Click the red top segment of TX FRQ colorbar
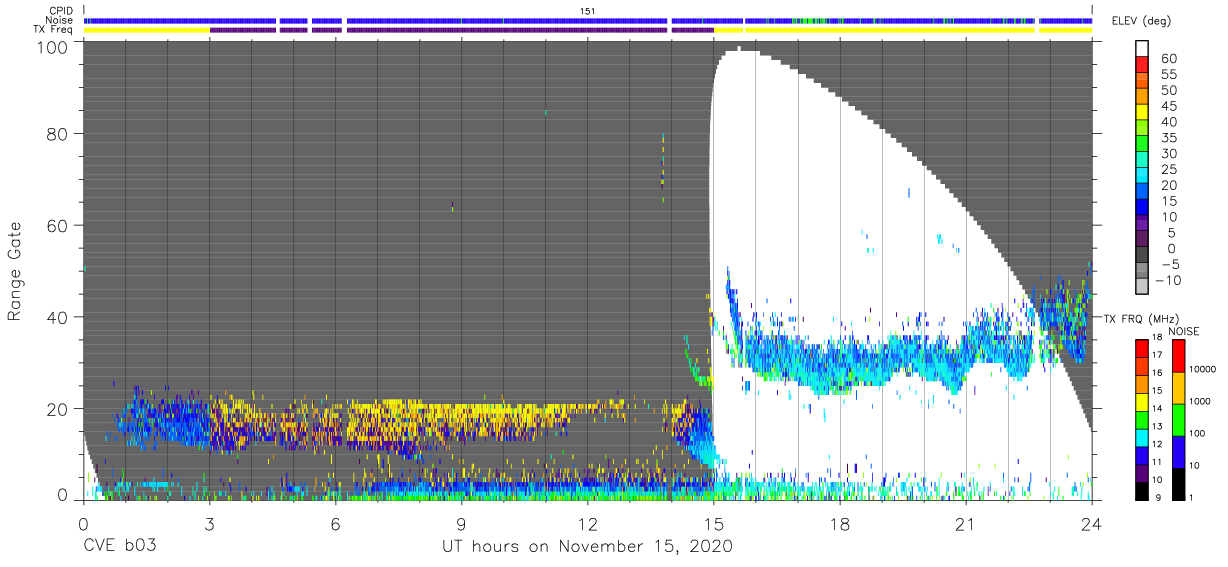 pos(1143,347)
